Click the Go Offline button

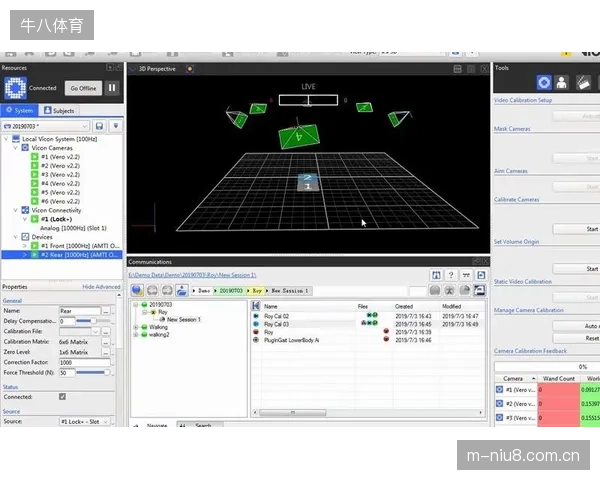point(83,88)
